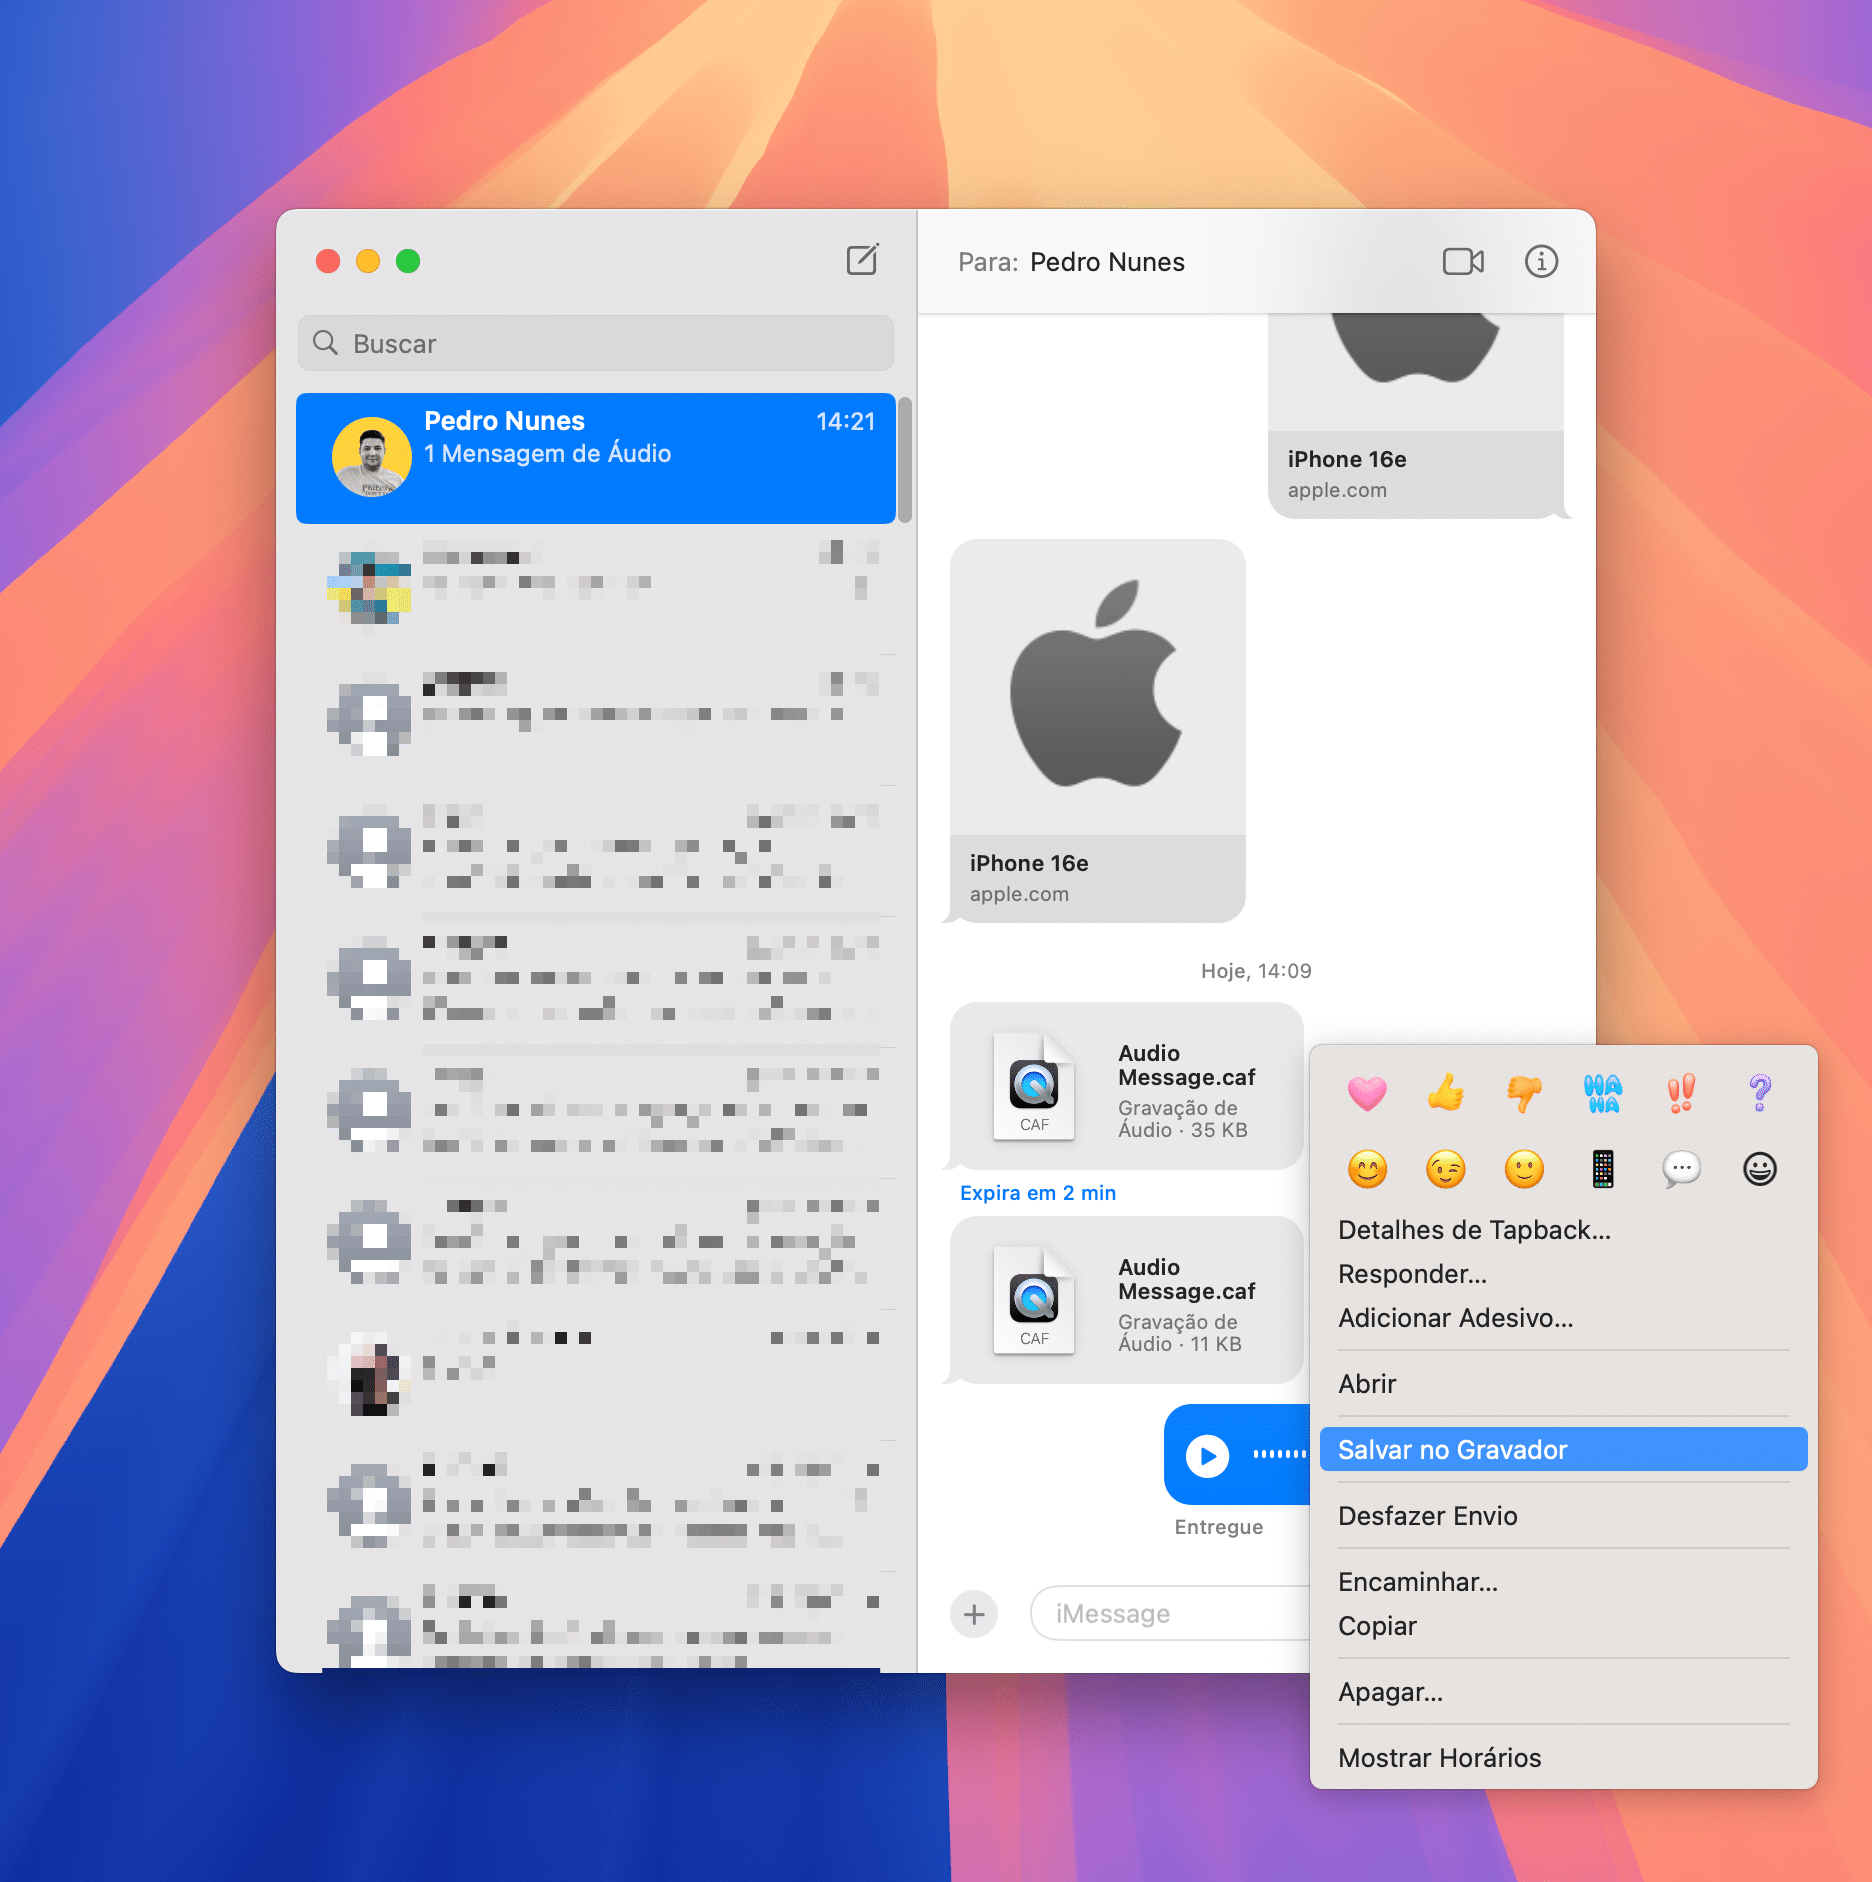Open the emoji picker for tapbacks
Image resolution: width=1872 pixels, height=1882 pixels.
[x=1760, y=1168]
